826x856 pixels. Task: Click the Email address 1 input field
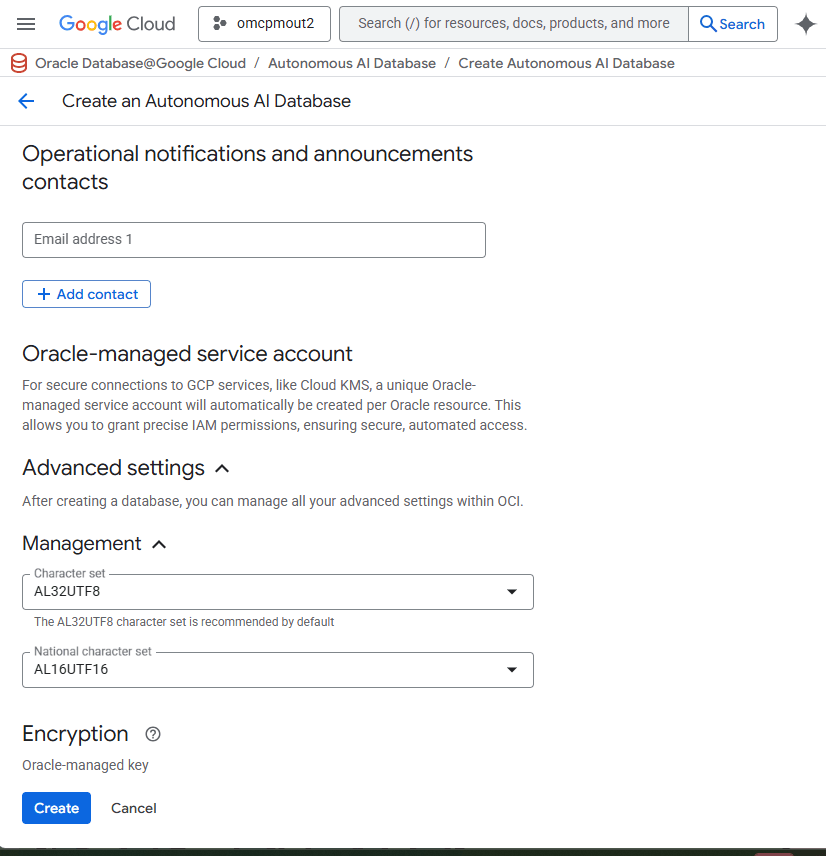point(253,239)
